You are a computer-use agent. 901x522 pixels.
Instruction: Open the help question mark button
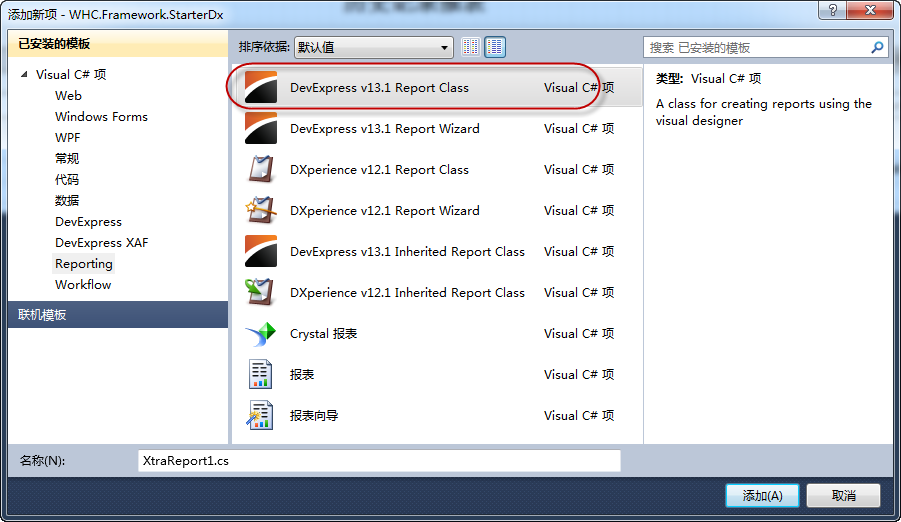point(833,10)
